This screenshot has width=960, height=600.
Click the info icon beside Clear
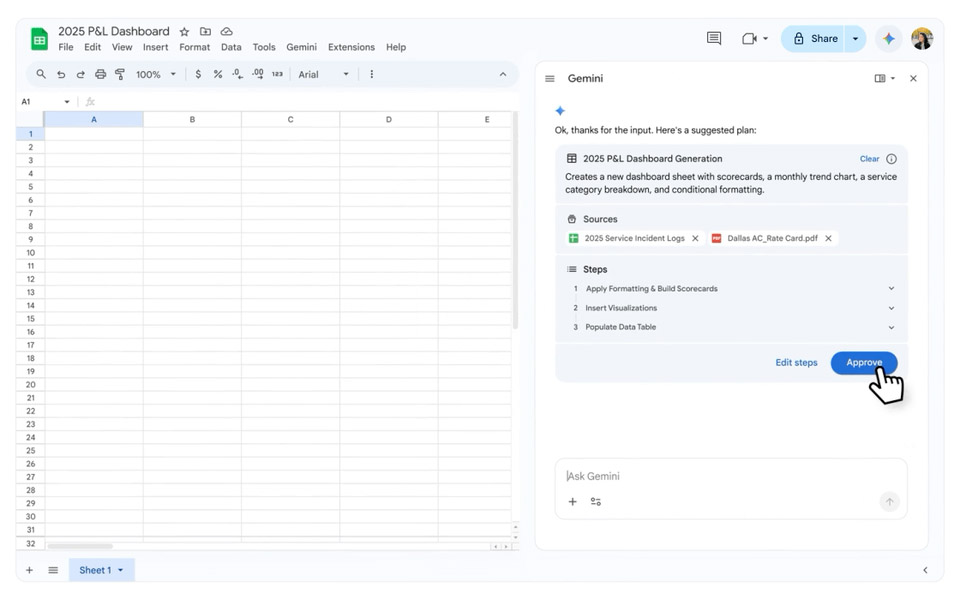(x=891, y=159)
